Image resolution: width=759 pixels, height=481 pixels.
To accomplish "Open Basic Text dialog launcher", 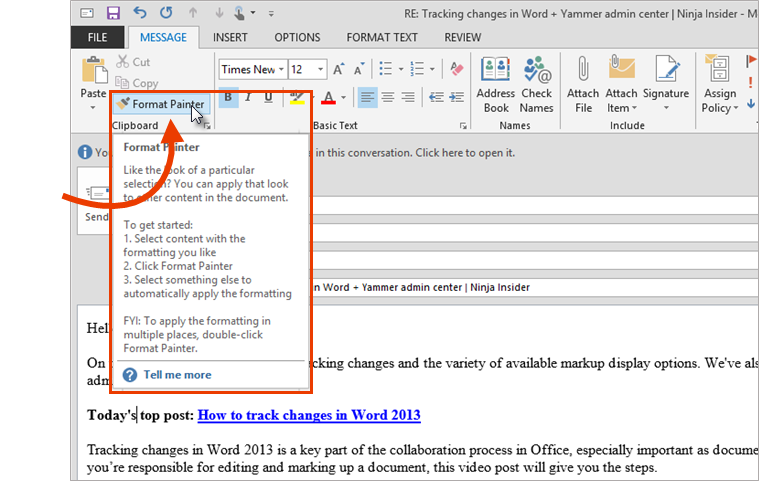I will click(x=463, y=126).
